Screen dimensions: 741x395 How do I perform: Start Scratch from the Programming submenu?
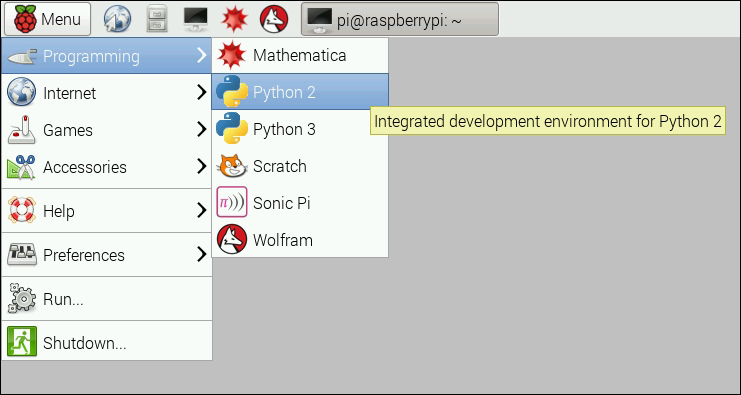(300, 166)
